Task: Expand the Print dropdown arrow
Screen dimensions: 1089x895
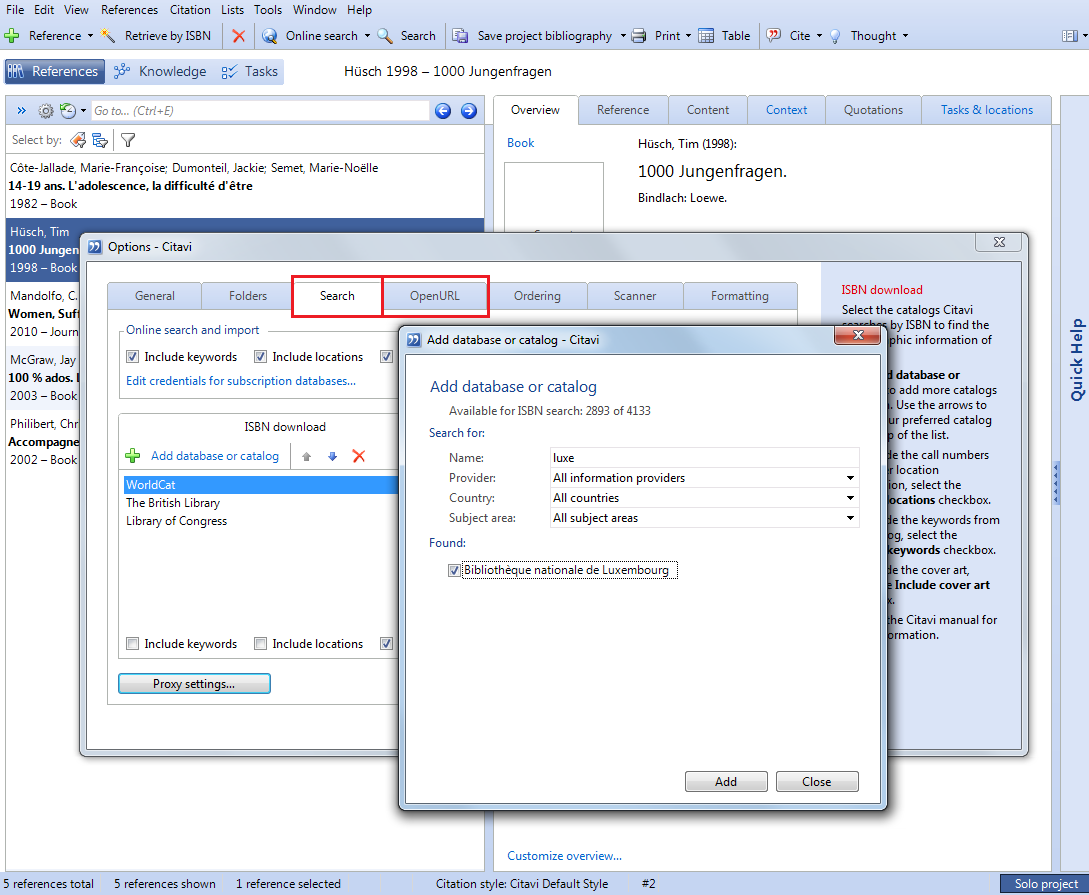Action: 688,35
